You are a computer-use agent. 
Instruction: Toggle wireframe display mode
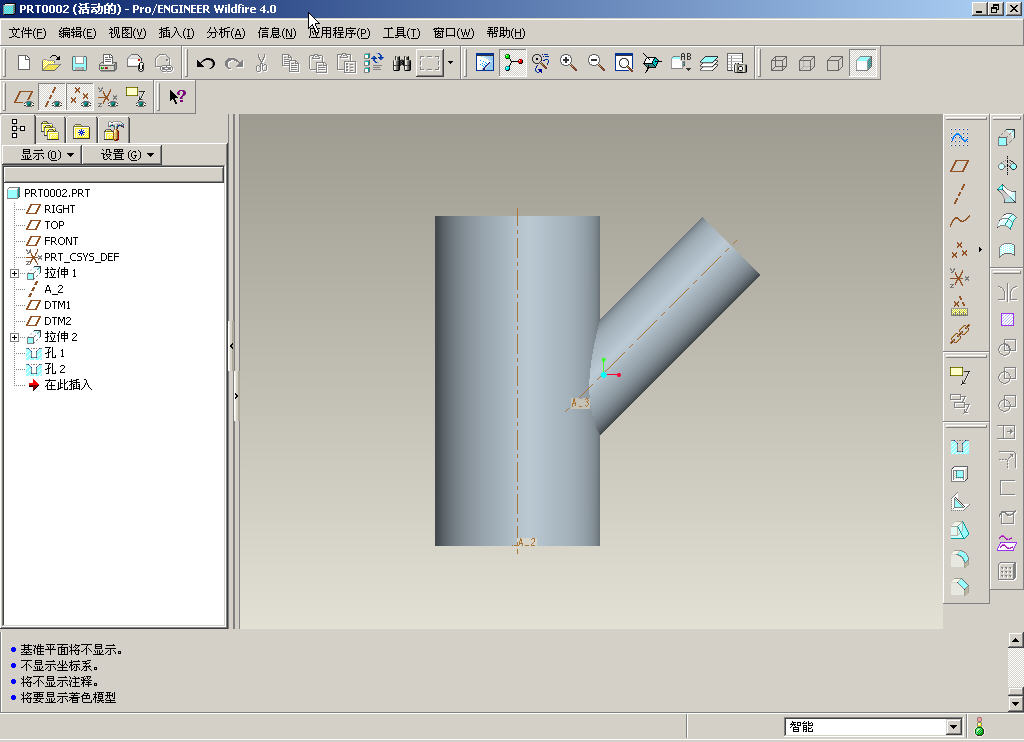pyautogui.click(x=779, y=64)
